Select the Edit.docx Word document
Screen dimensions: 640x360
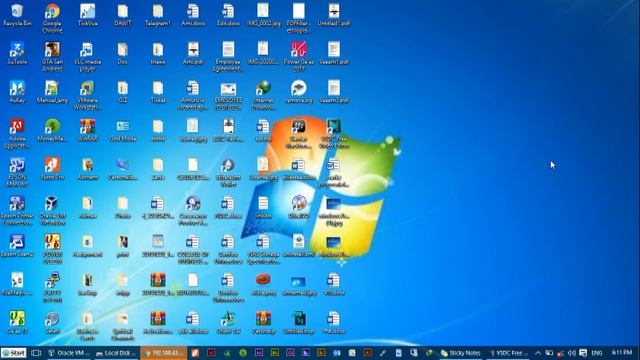point(228,15)
